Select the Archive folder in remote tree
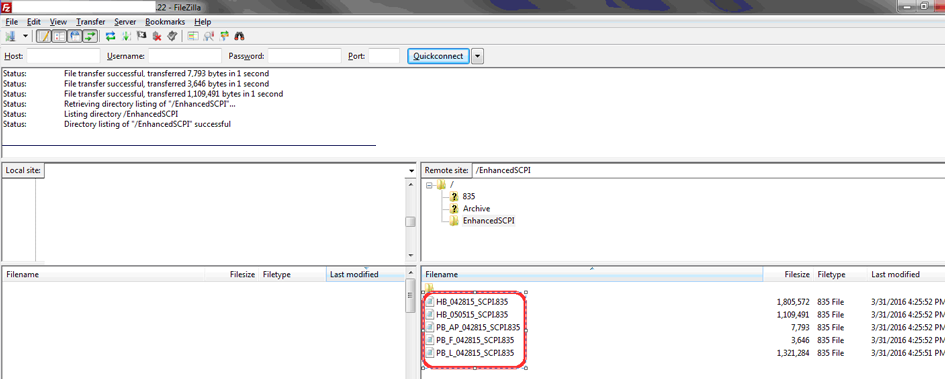The height and width of the screenshot is (379, 945). click(476, 208)
